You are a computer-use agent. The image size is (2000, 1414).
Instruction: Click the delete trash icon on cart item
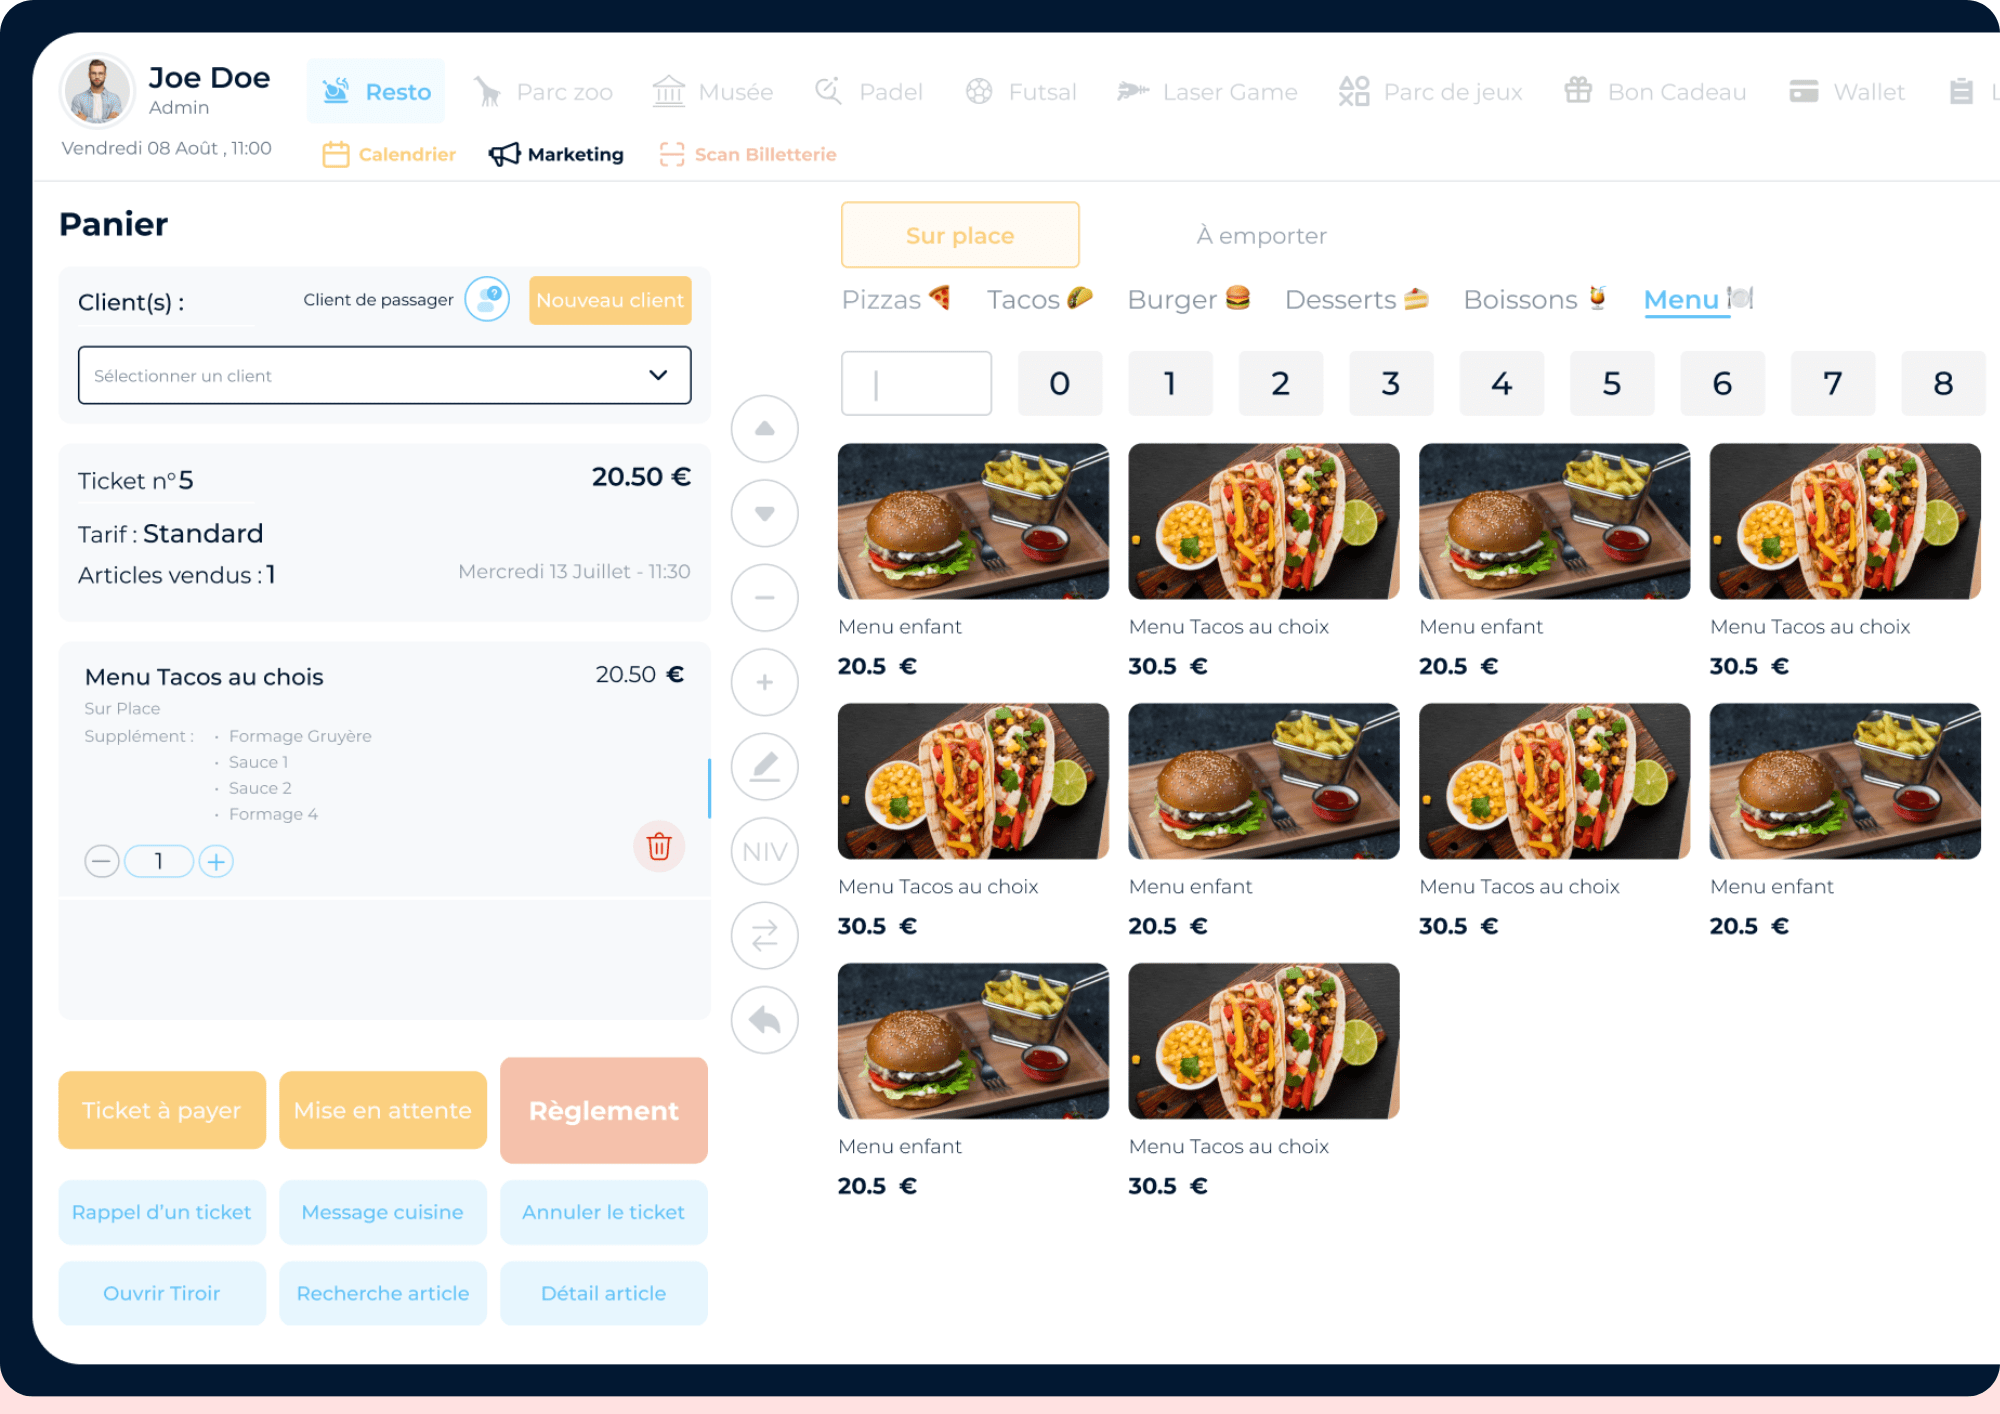[660, 846]
